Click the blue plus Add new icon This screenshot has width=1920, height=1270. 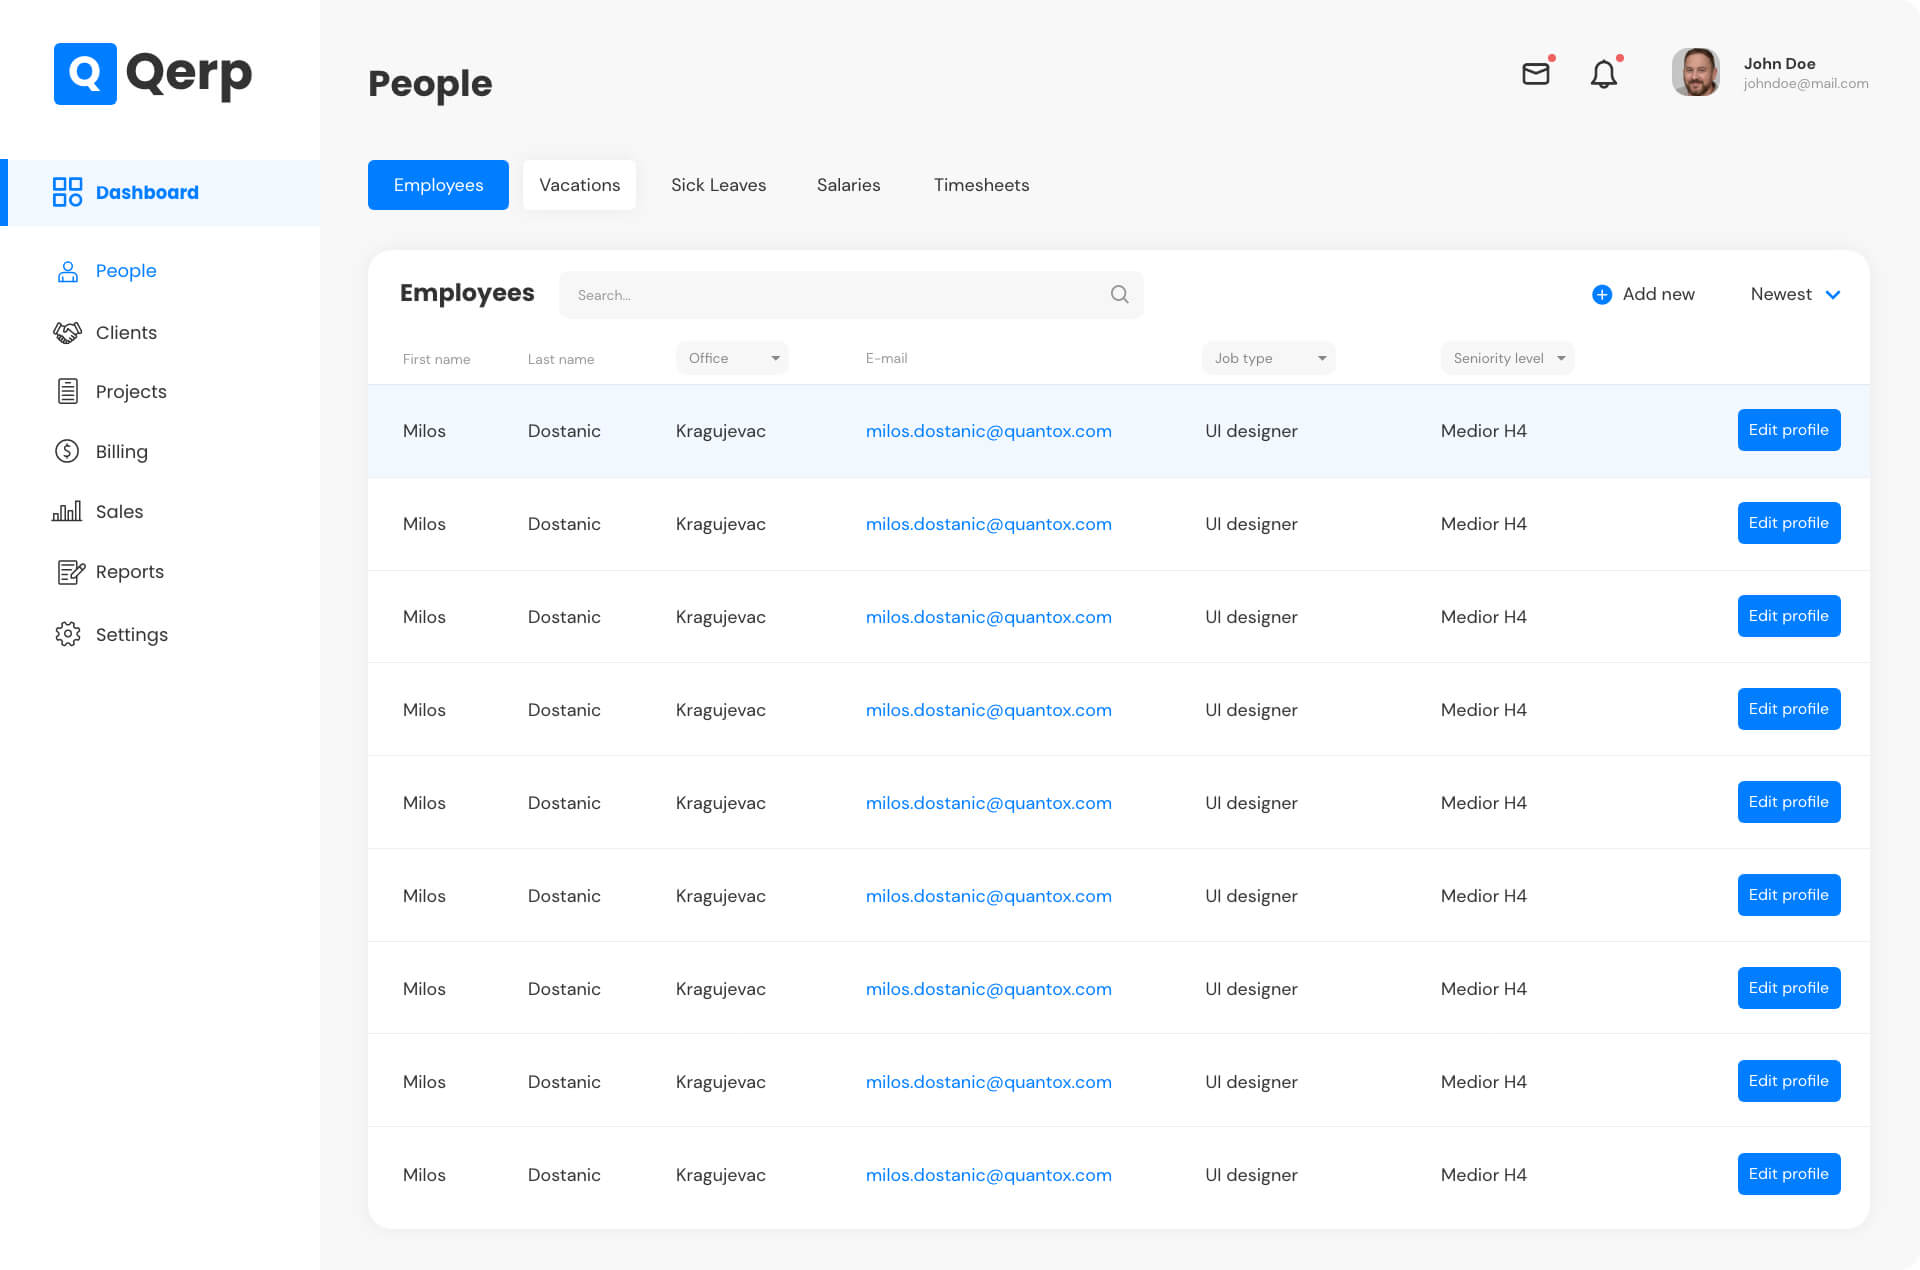tap(1601, 295)
